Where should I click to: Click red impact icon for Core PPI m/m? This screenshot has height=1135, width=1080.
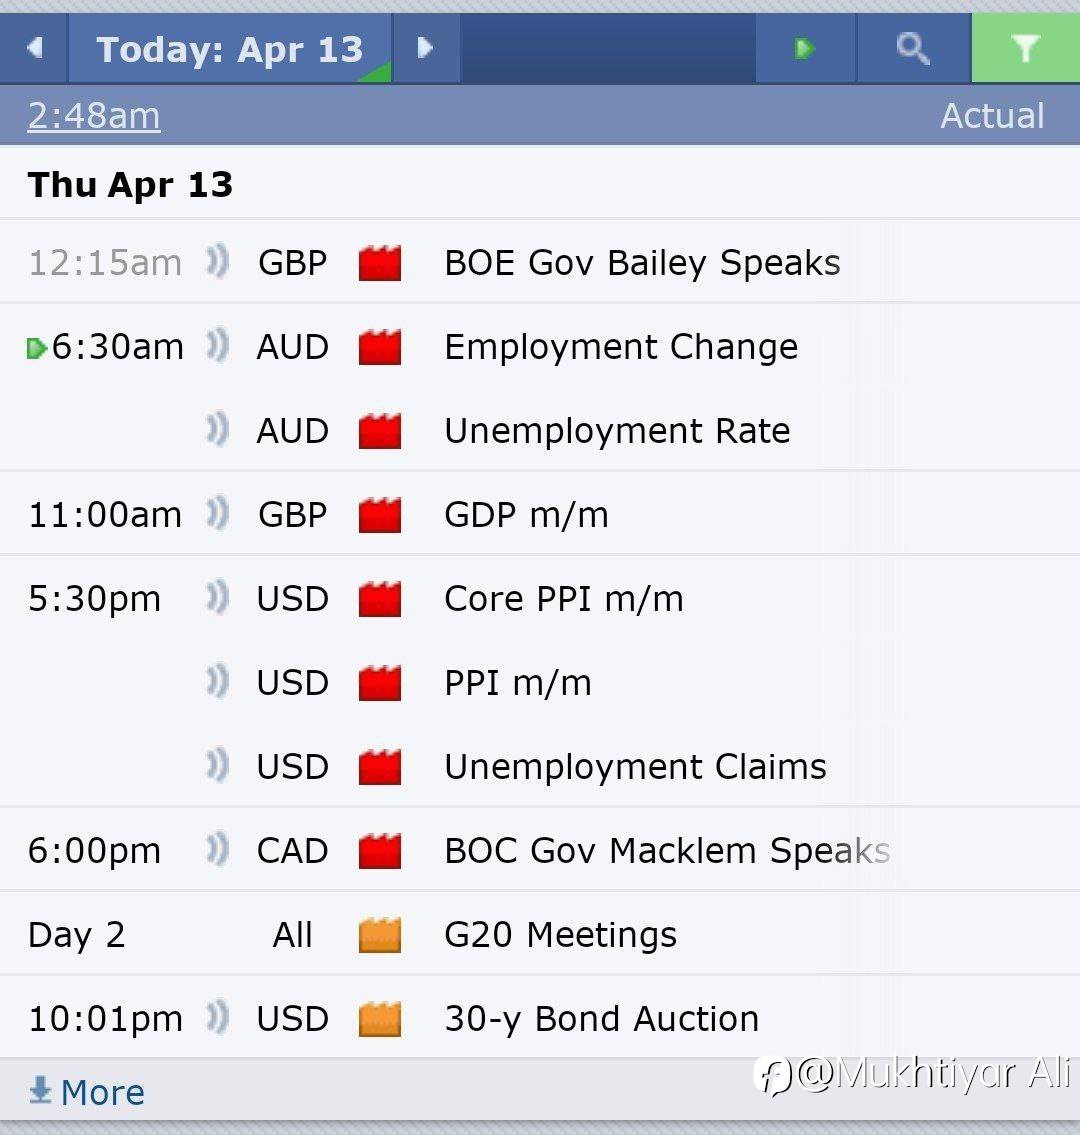(x=380, y=599)
